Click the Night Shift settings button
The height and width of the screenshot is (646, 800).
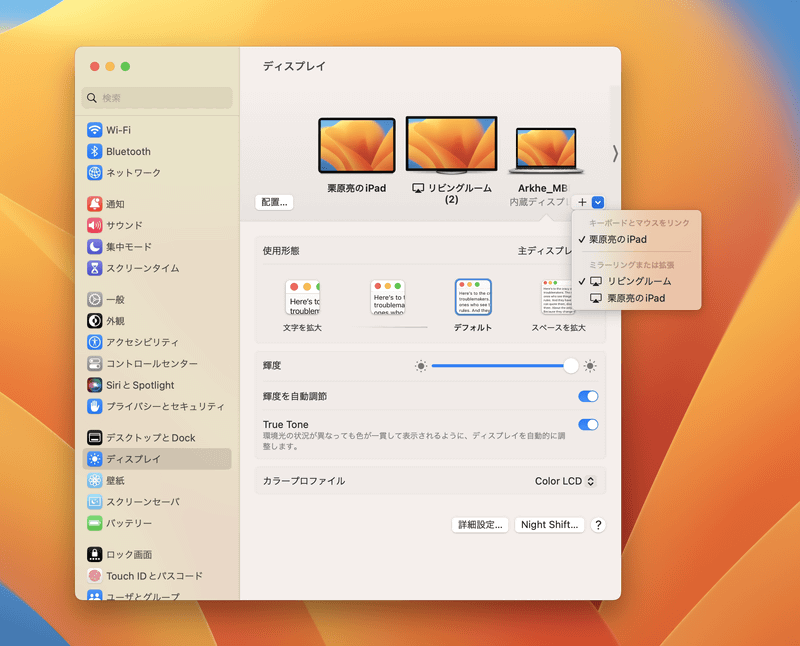click(549, 524)
